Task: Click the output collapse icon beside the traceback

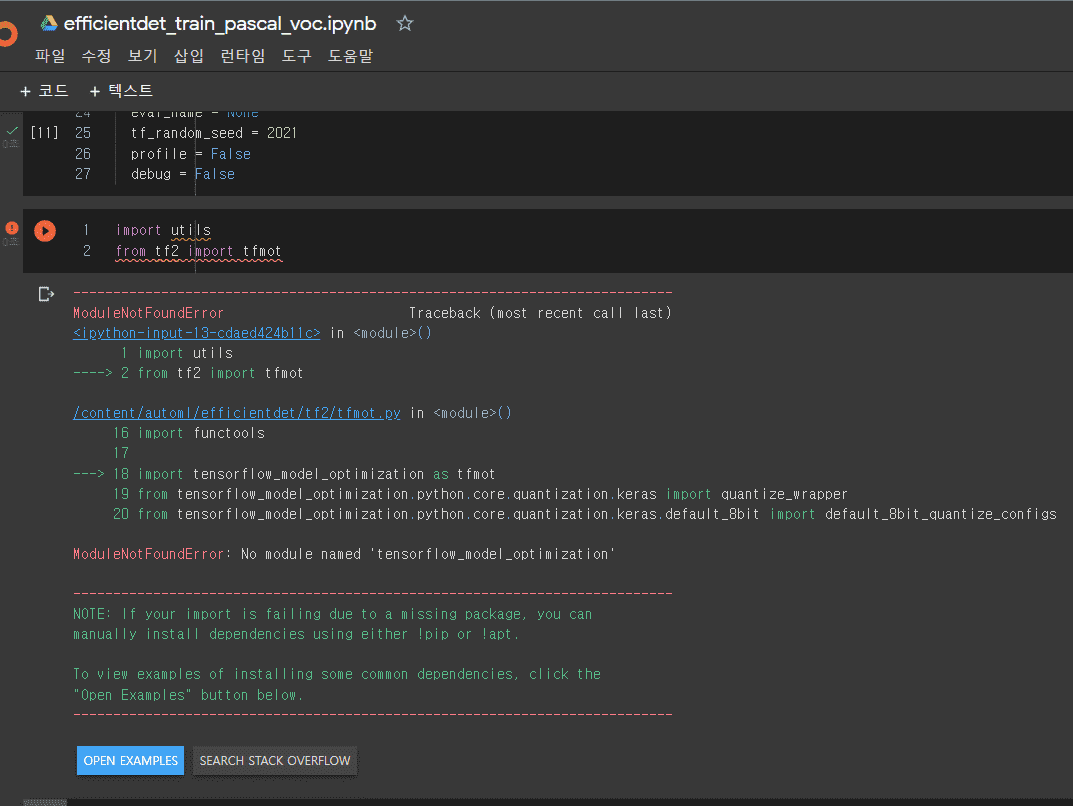Action: pyautogui.click(x=46, y=294)
